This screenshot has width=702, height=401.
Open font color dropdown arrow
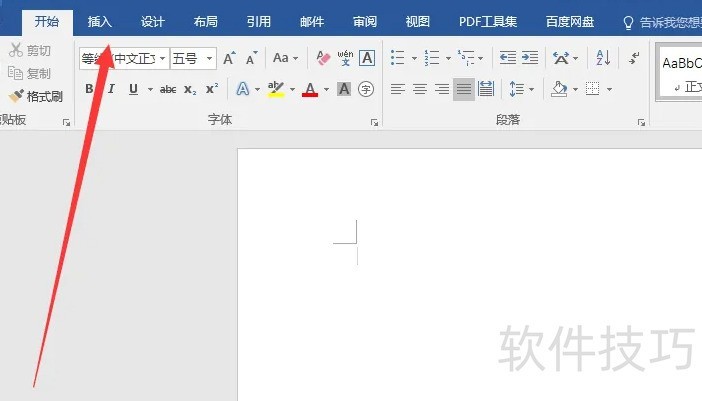[x=326, y=90]
